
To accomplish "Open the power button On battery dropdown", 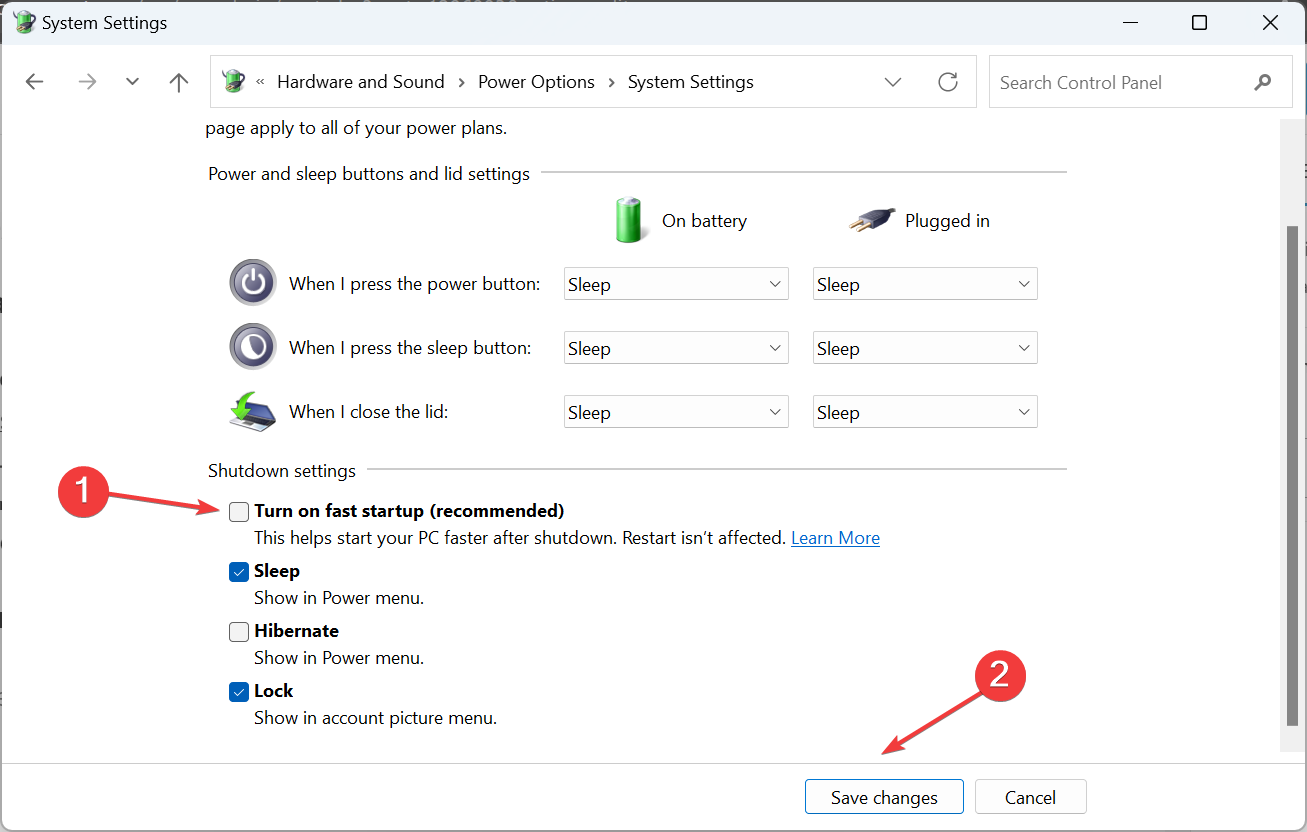I will point(676,284).
